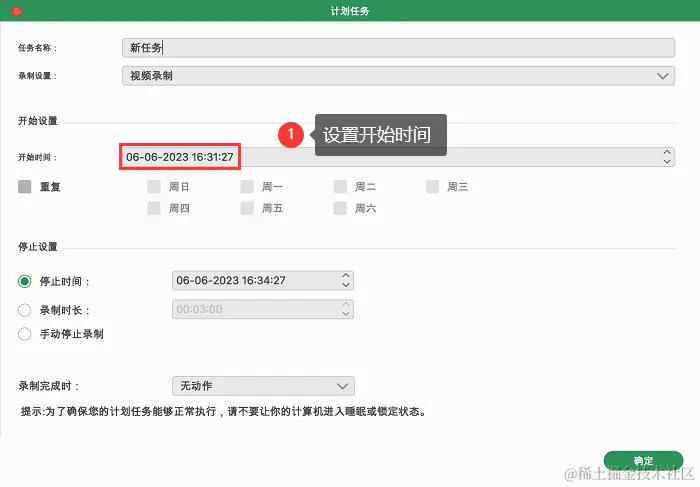Select the stop time (停止时间) radio button

[25, 281]
